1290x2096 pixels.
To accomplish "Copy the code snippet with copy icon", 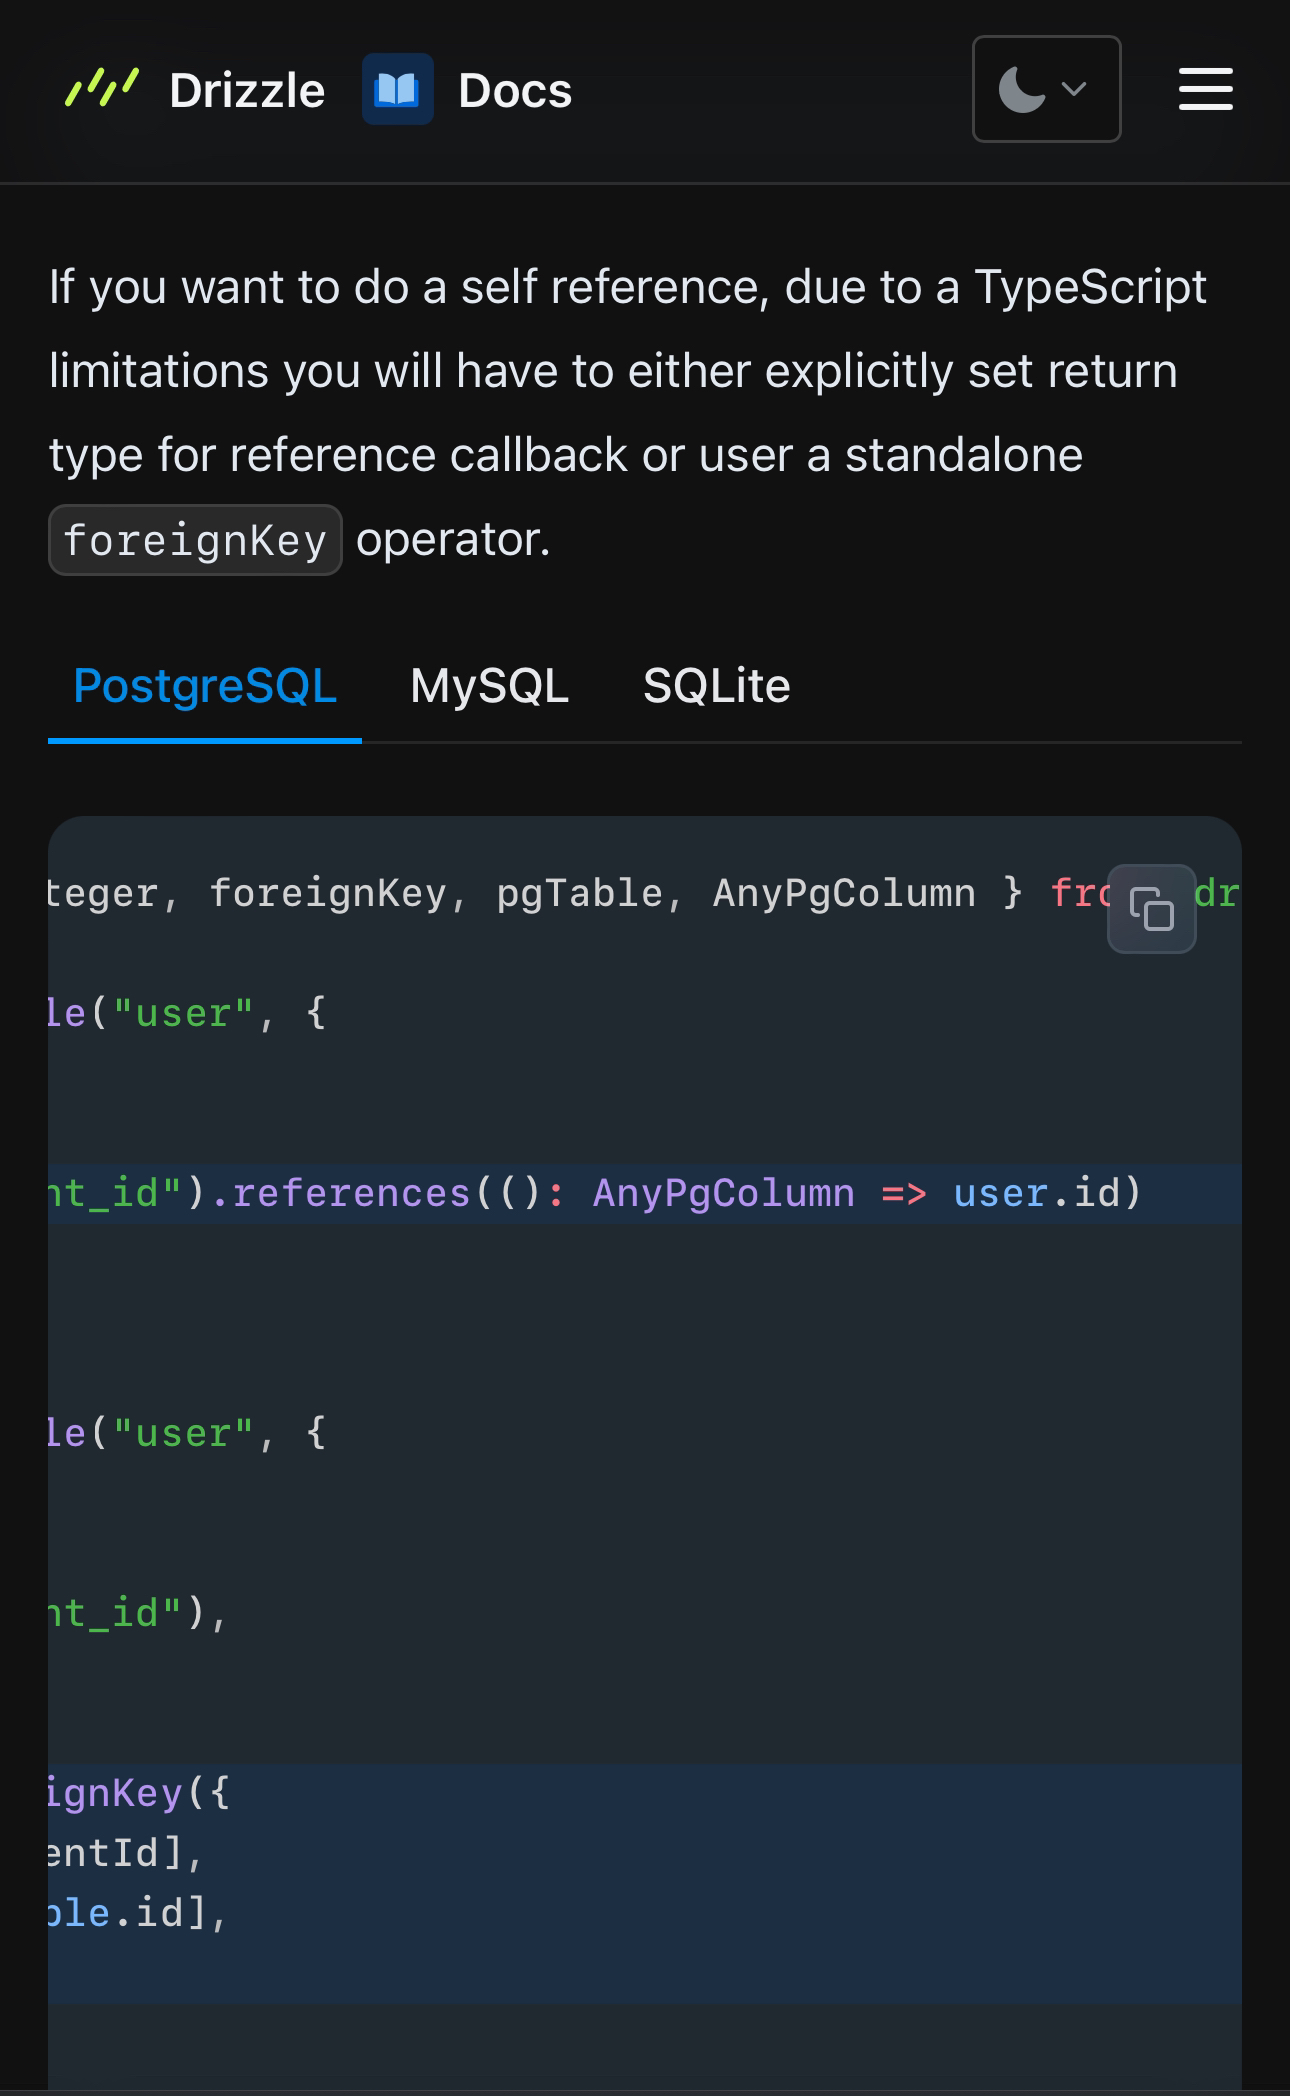I will coord(1151,909).
